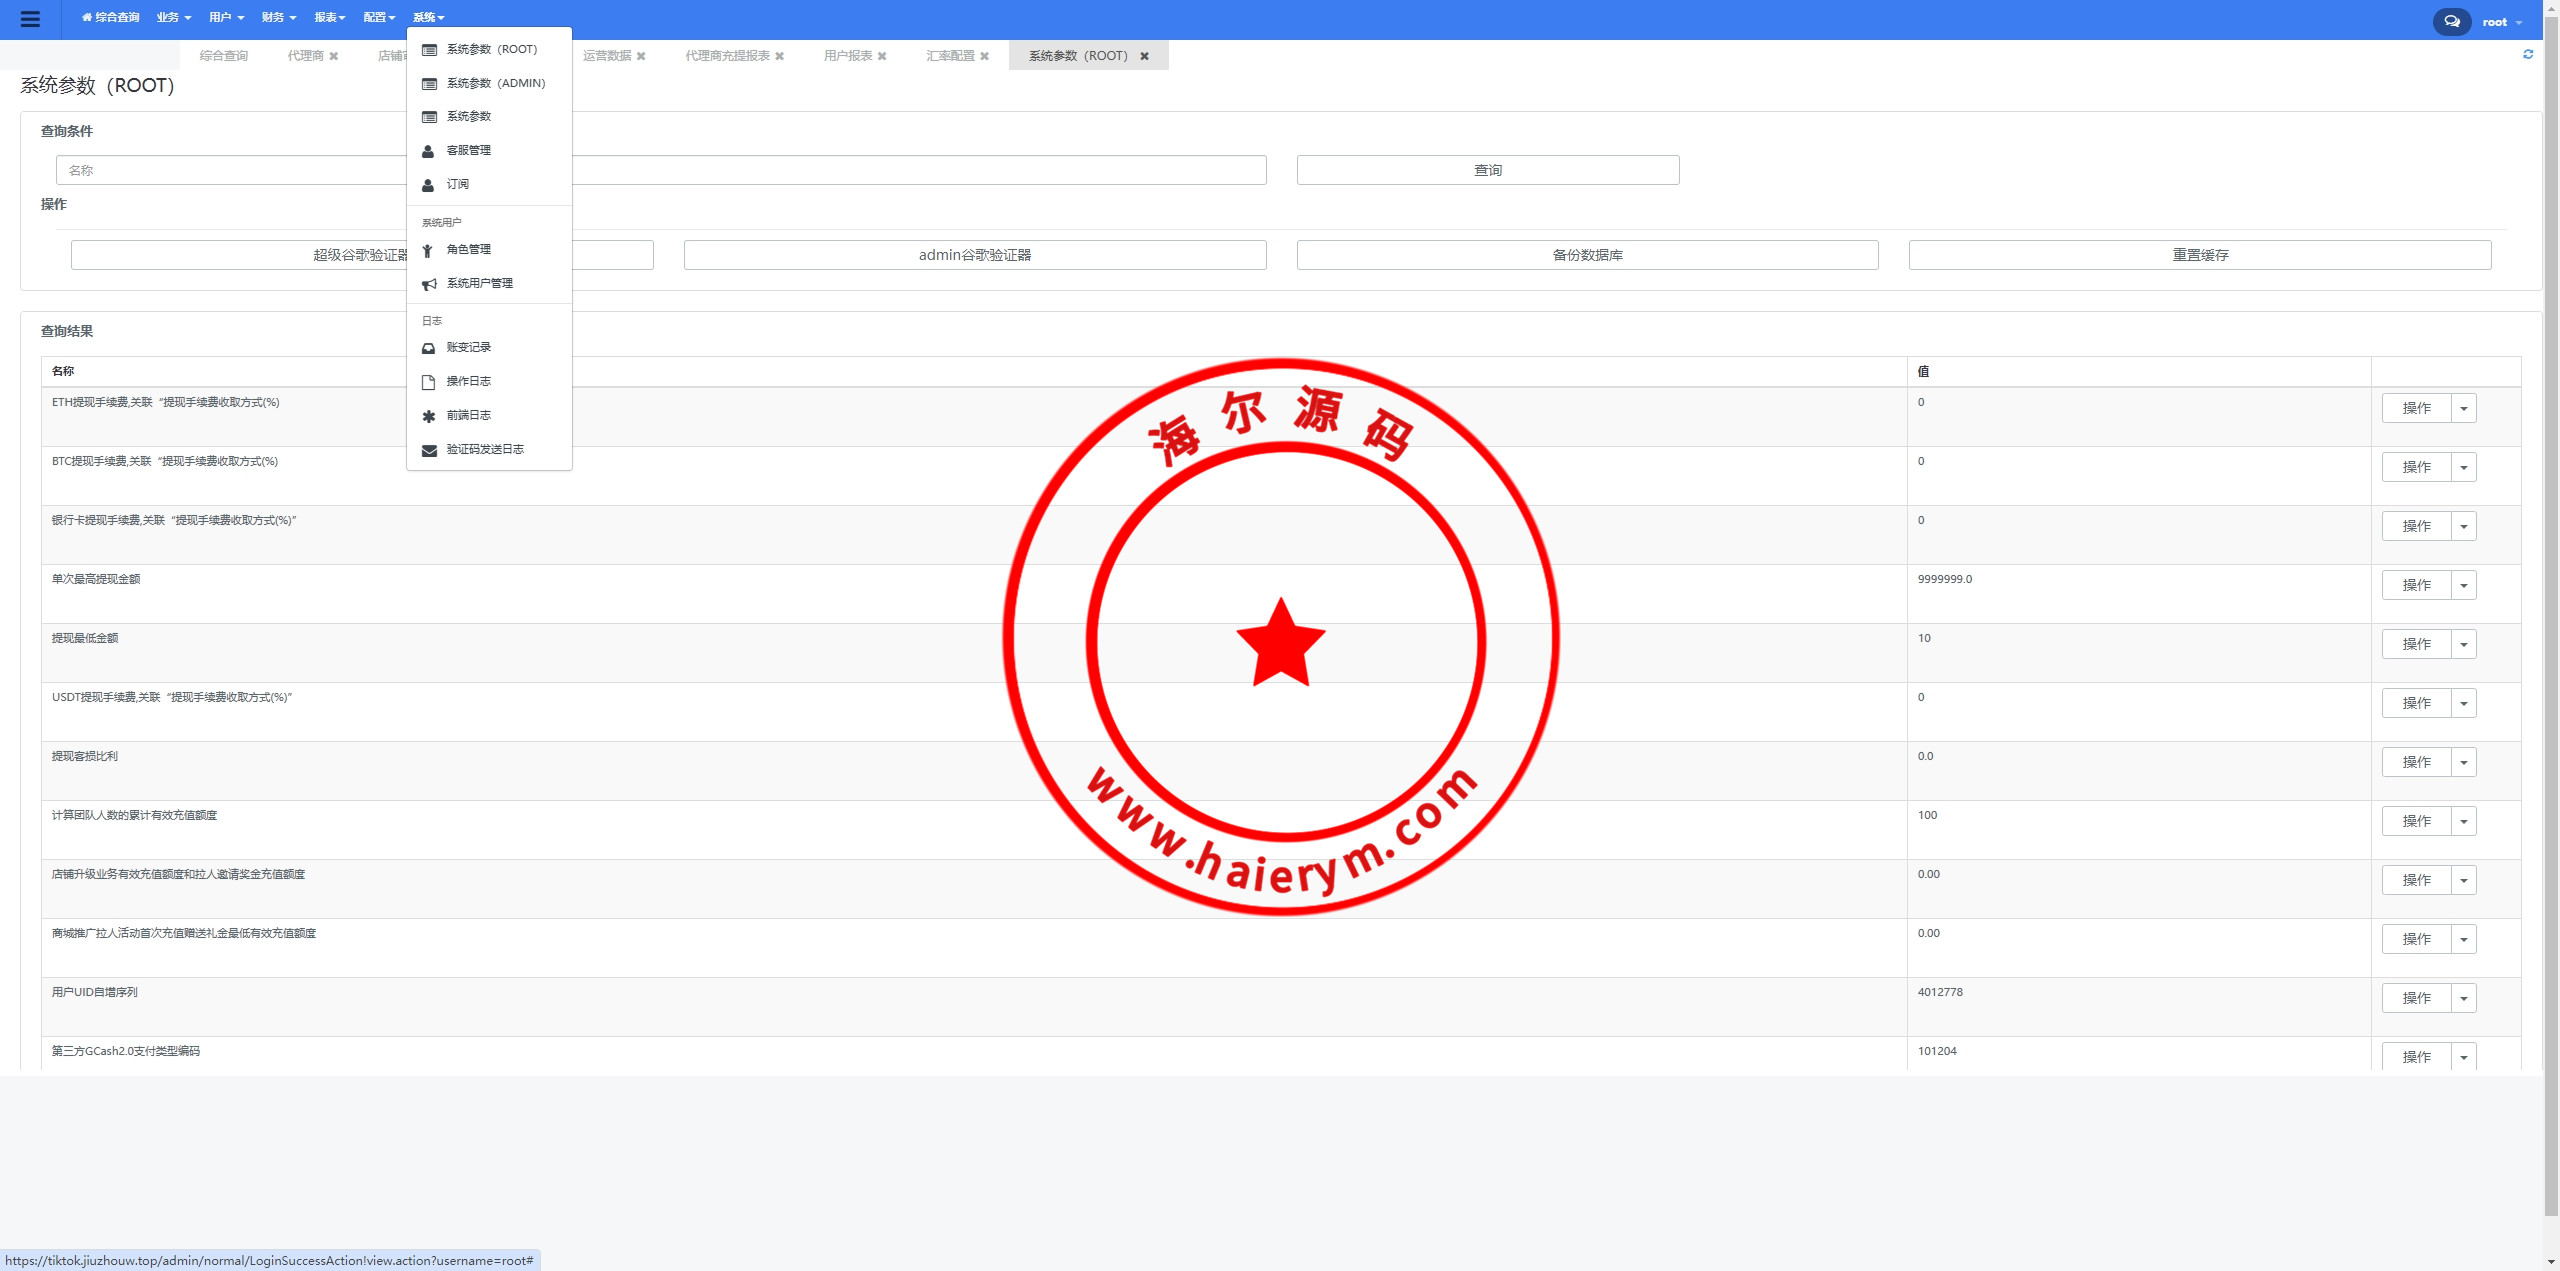This screenshot has height=1271, width=2560.
Task: Choose 系统参数（ADMIN） menu item
Action: [495, 83]
